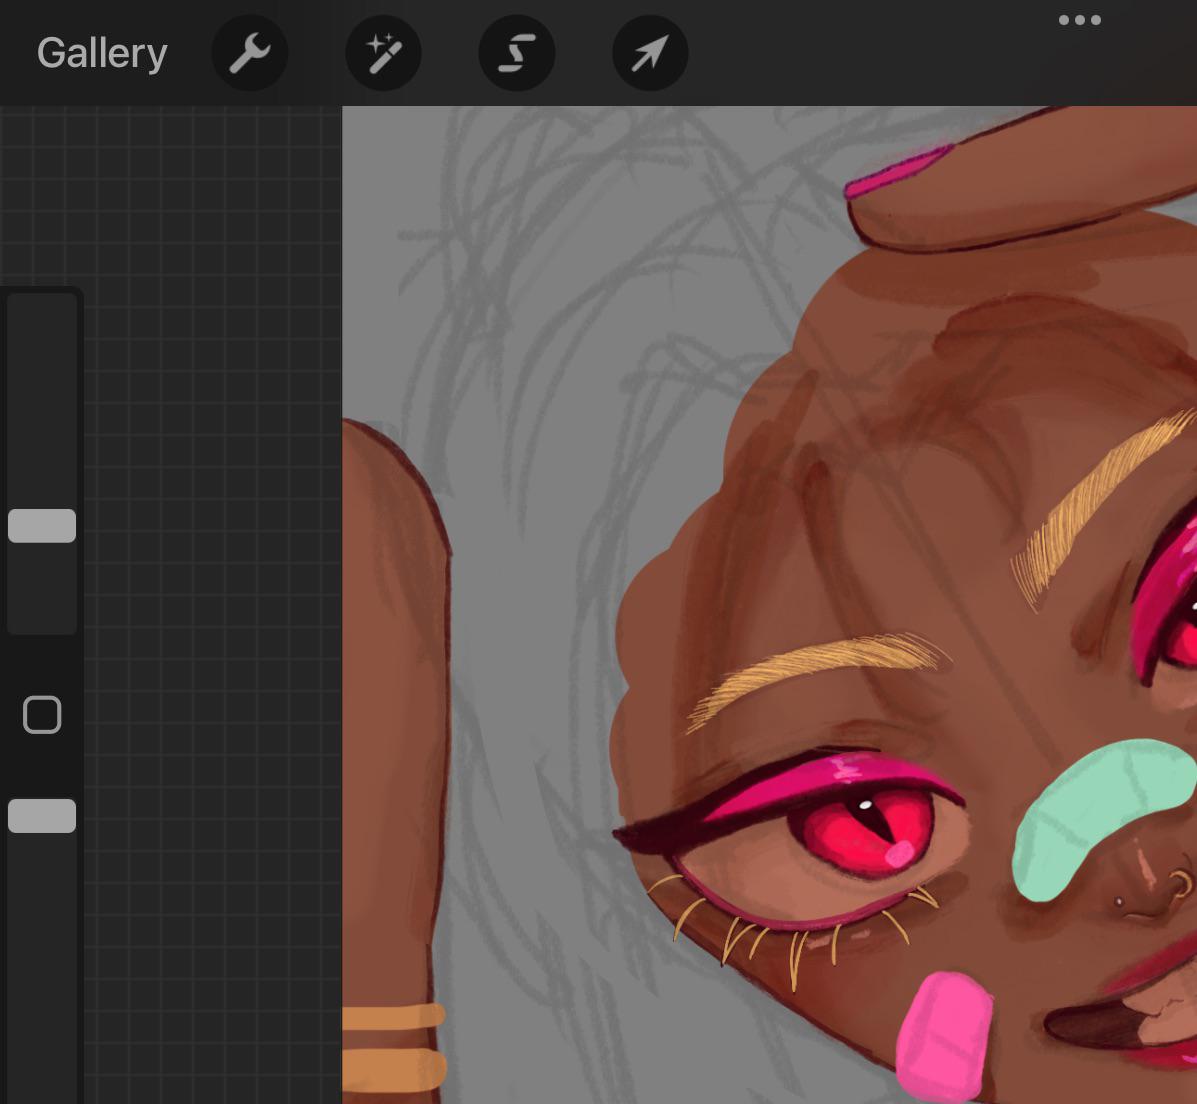Click the pink fingernail on the finger
The height and width of the screenshot is (1104, 1197).
[897, 170]
